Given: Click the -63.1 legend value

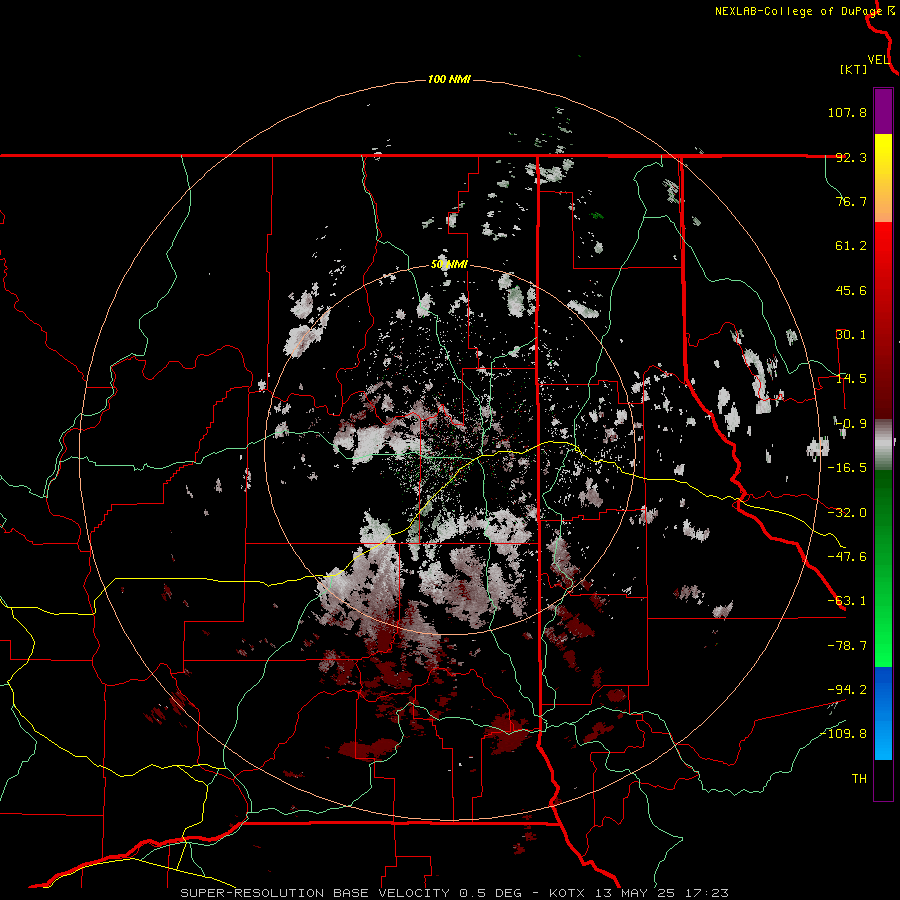Looking at the screenshot, I should [847, 601].
